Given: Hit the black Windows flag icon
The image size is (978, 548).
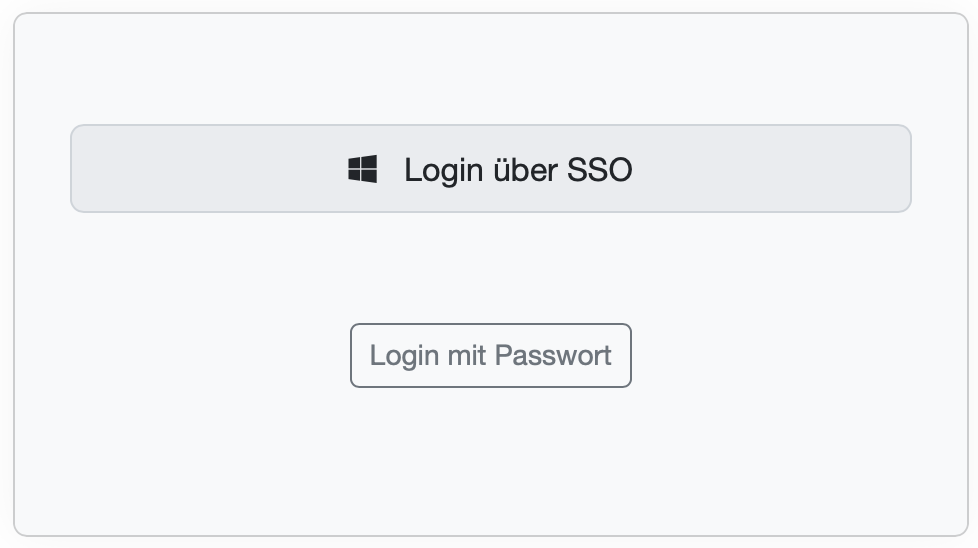Looking at the screenshot, I should point(363,169).
